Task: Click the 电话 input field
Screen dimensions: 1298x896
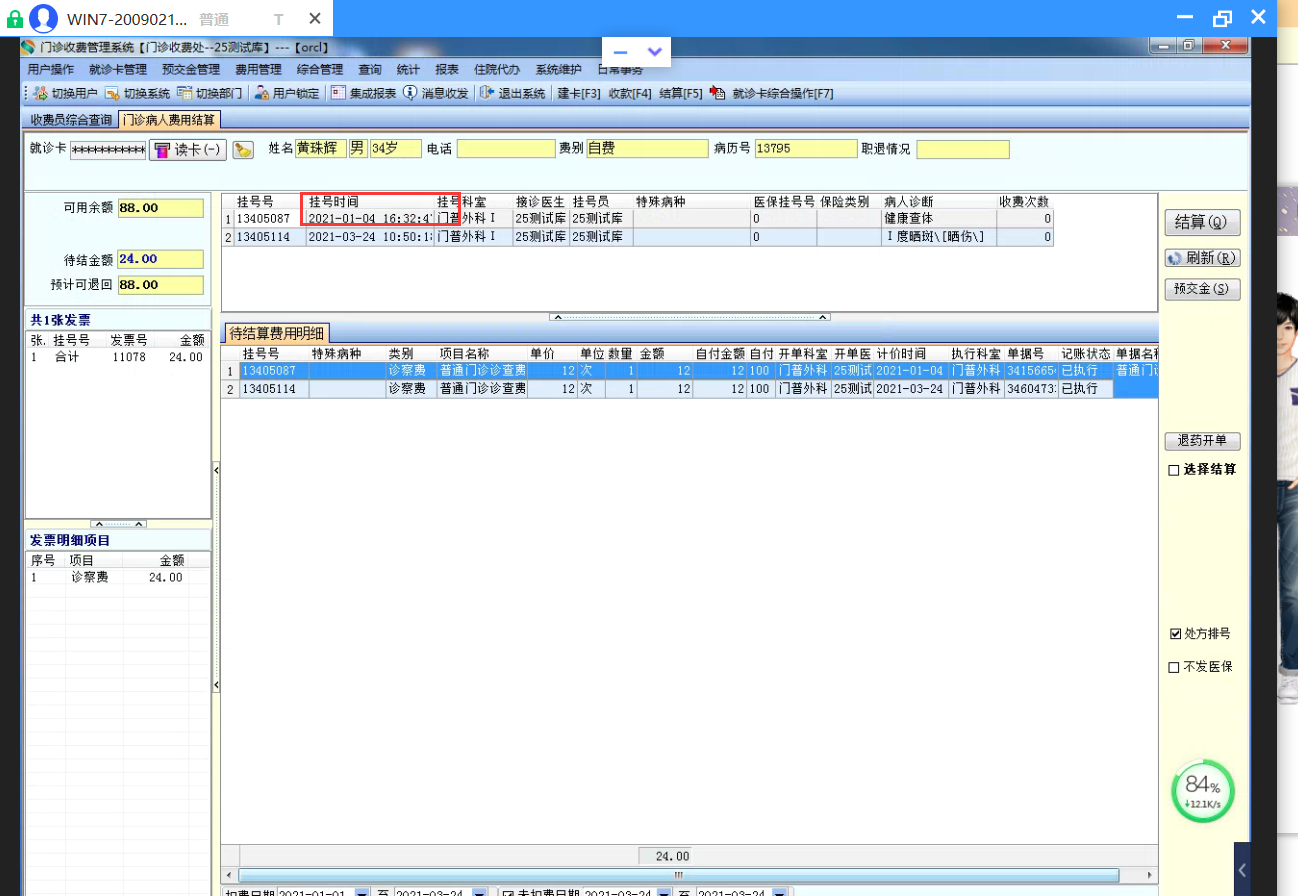Action: (506, 149)
